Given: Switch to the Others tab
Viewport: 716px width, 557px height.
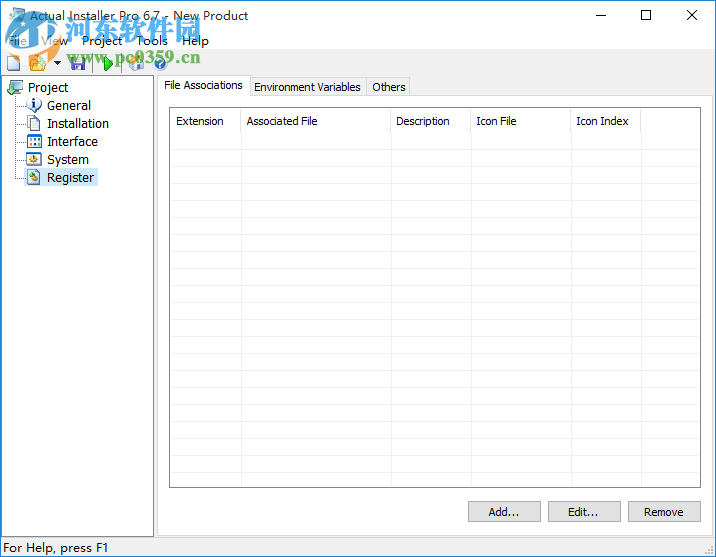Looking at the screenshot, I should [x=389, y=87].
